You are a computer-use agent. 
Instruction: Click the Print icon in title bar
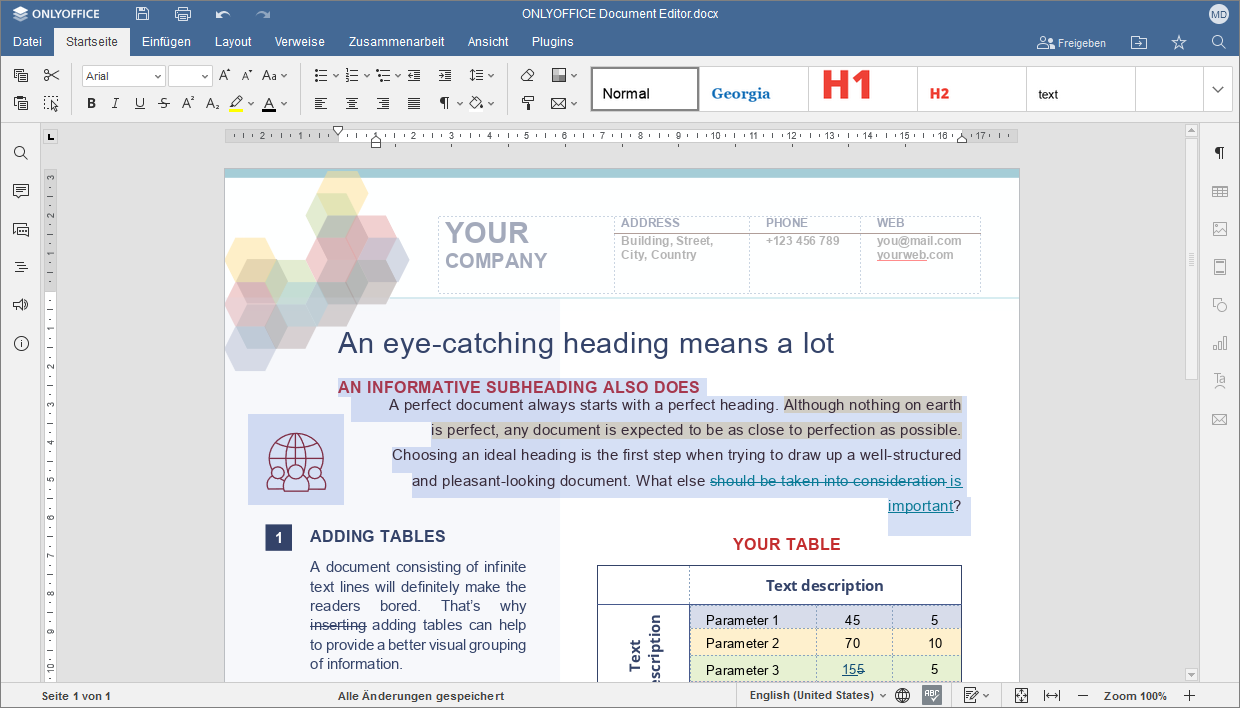click(x=183, y=14)
